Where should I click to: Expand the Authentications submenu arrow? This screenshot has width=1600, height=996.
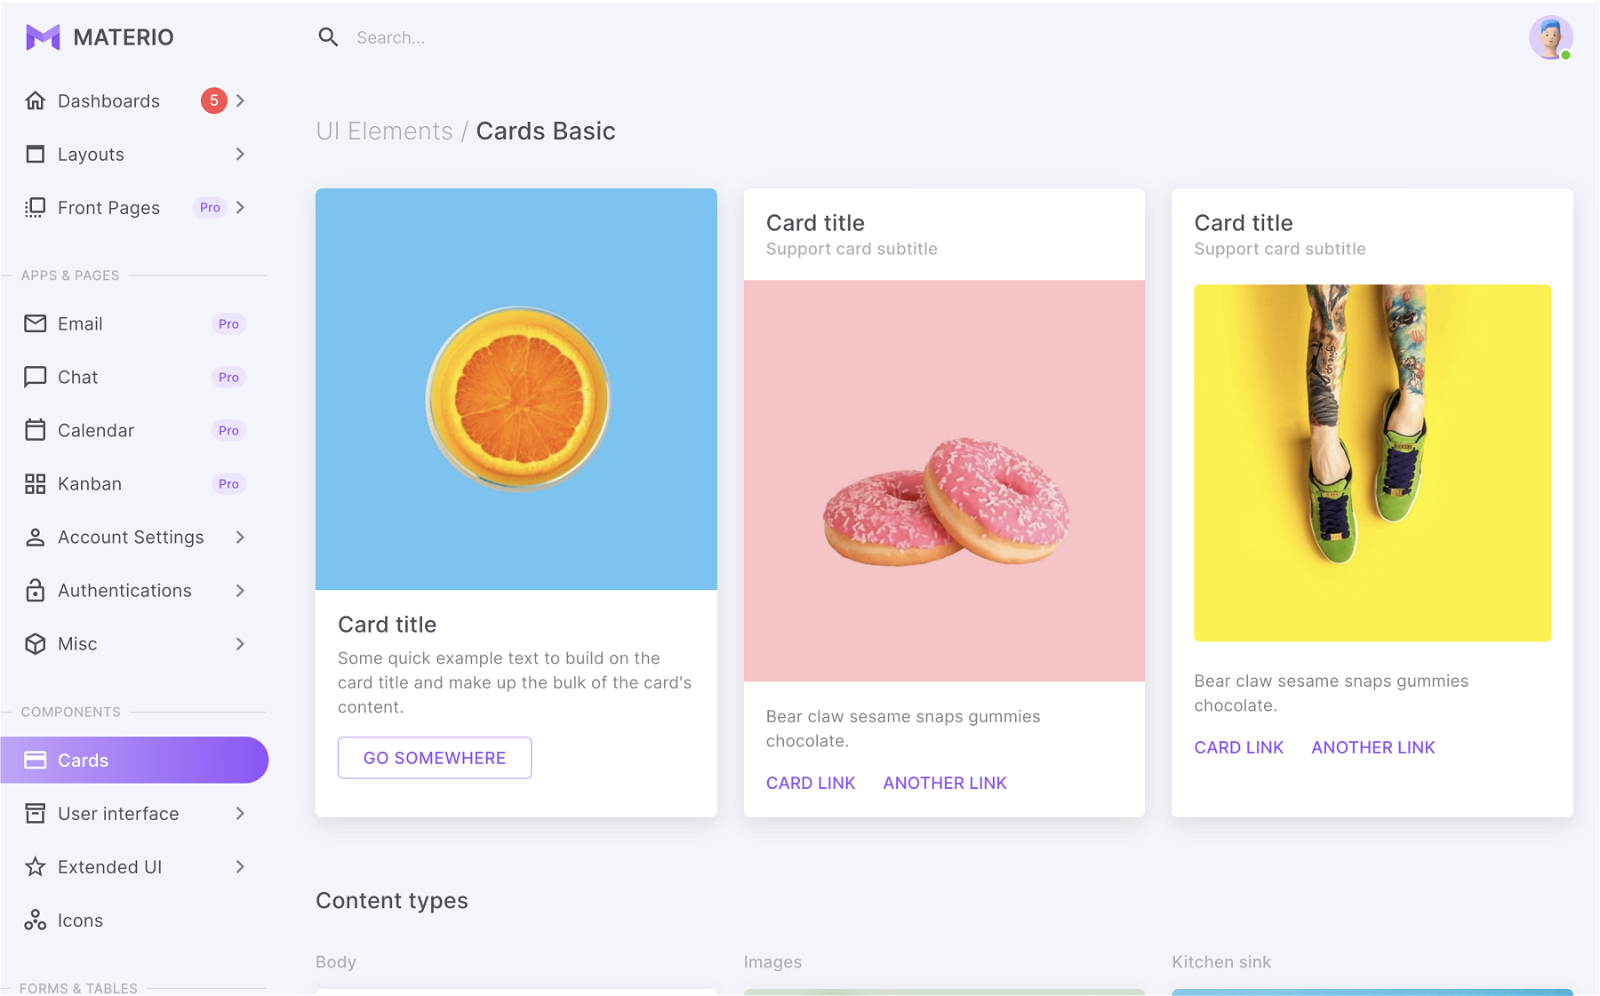tap(240, 591)
